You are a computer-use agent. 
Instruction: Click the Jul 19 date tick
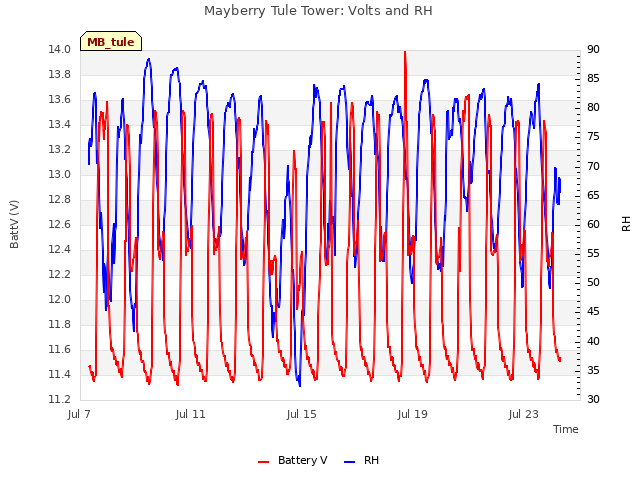click(412, 414)
